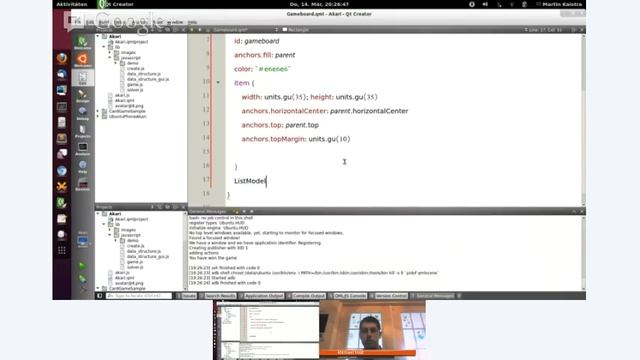Collapse the lib folder in upper tree
This screenshot has width=640, height=360.
tap(104, 47)
